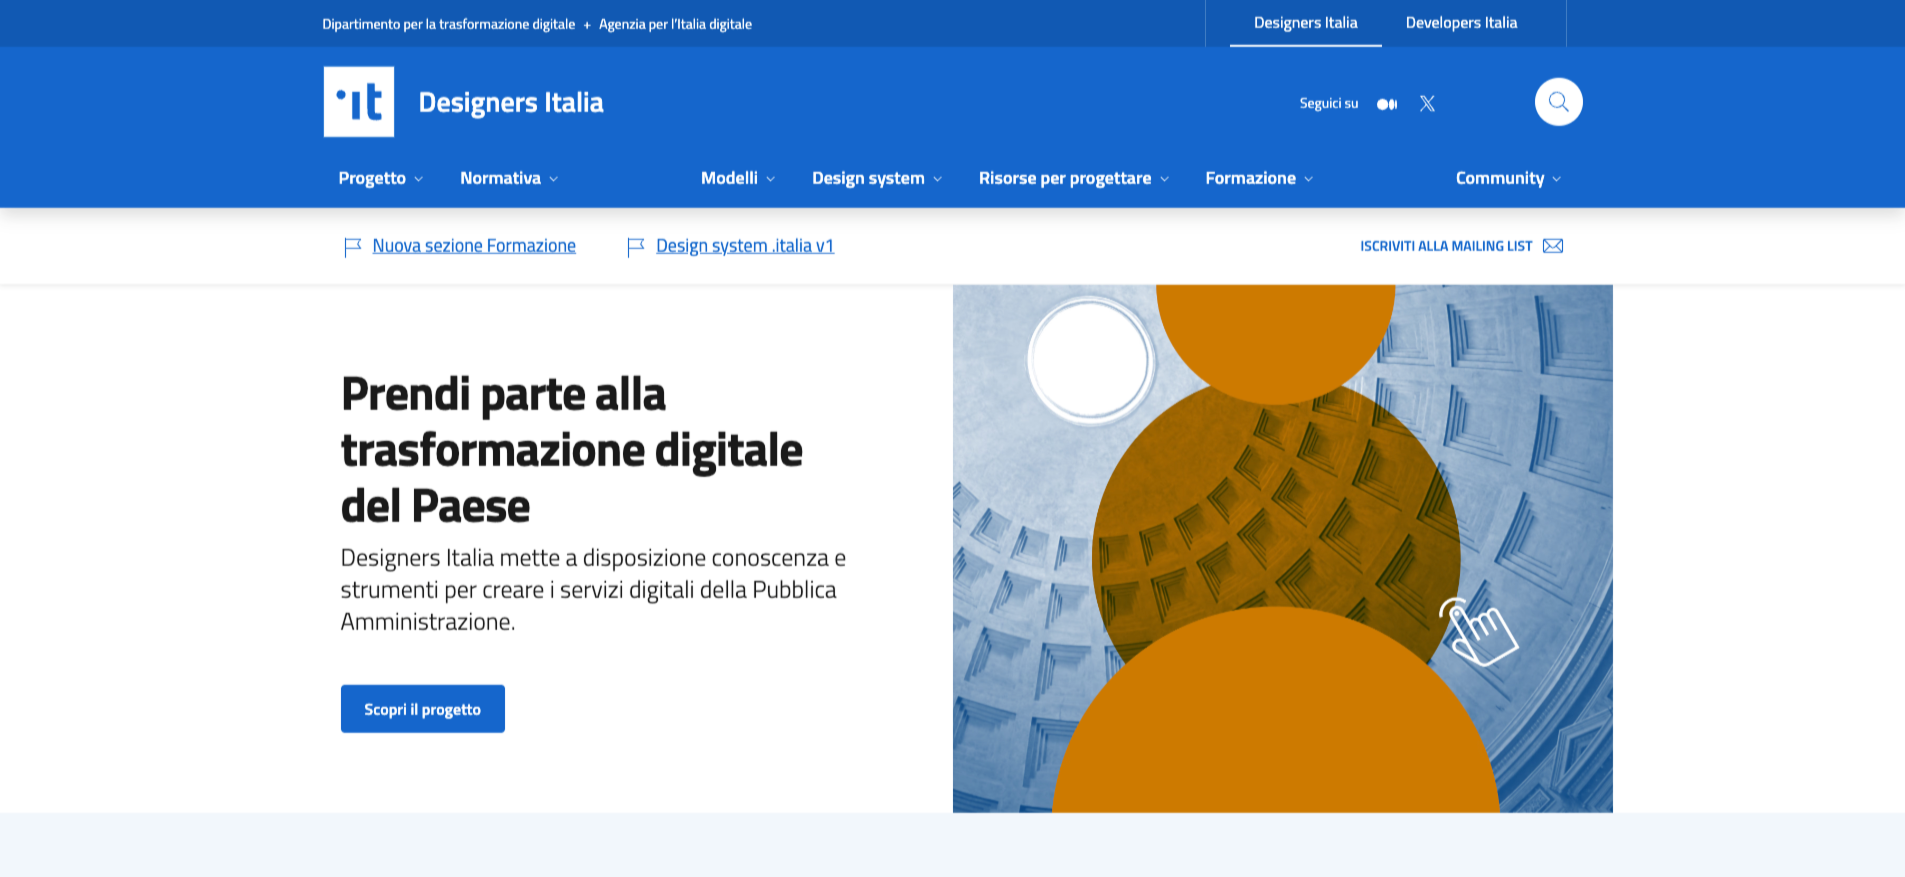Switch to the Designers Italia tab
The width and height of the screenshot is (1905, 877).
[x=1306, y=23]
